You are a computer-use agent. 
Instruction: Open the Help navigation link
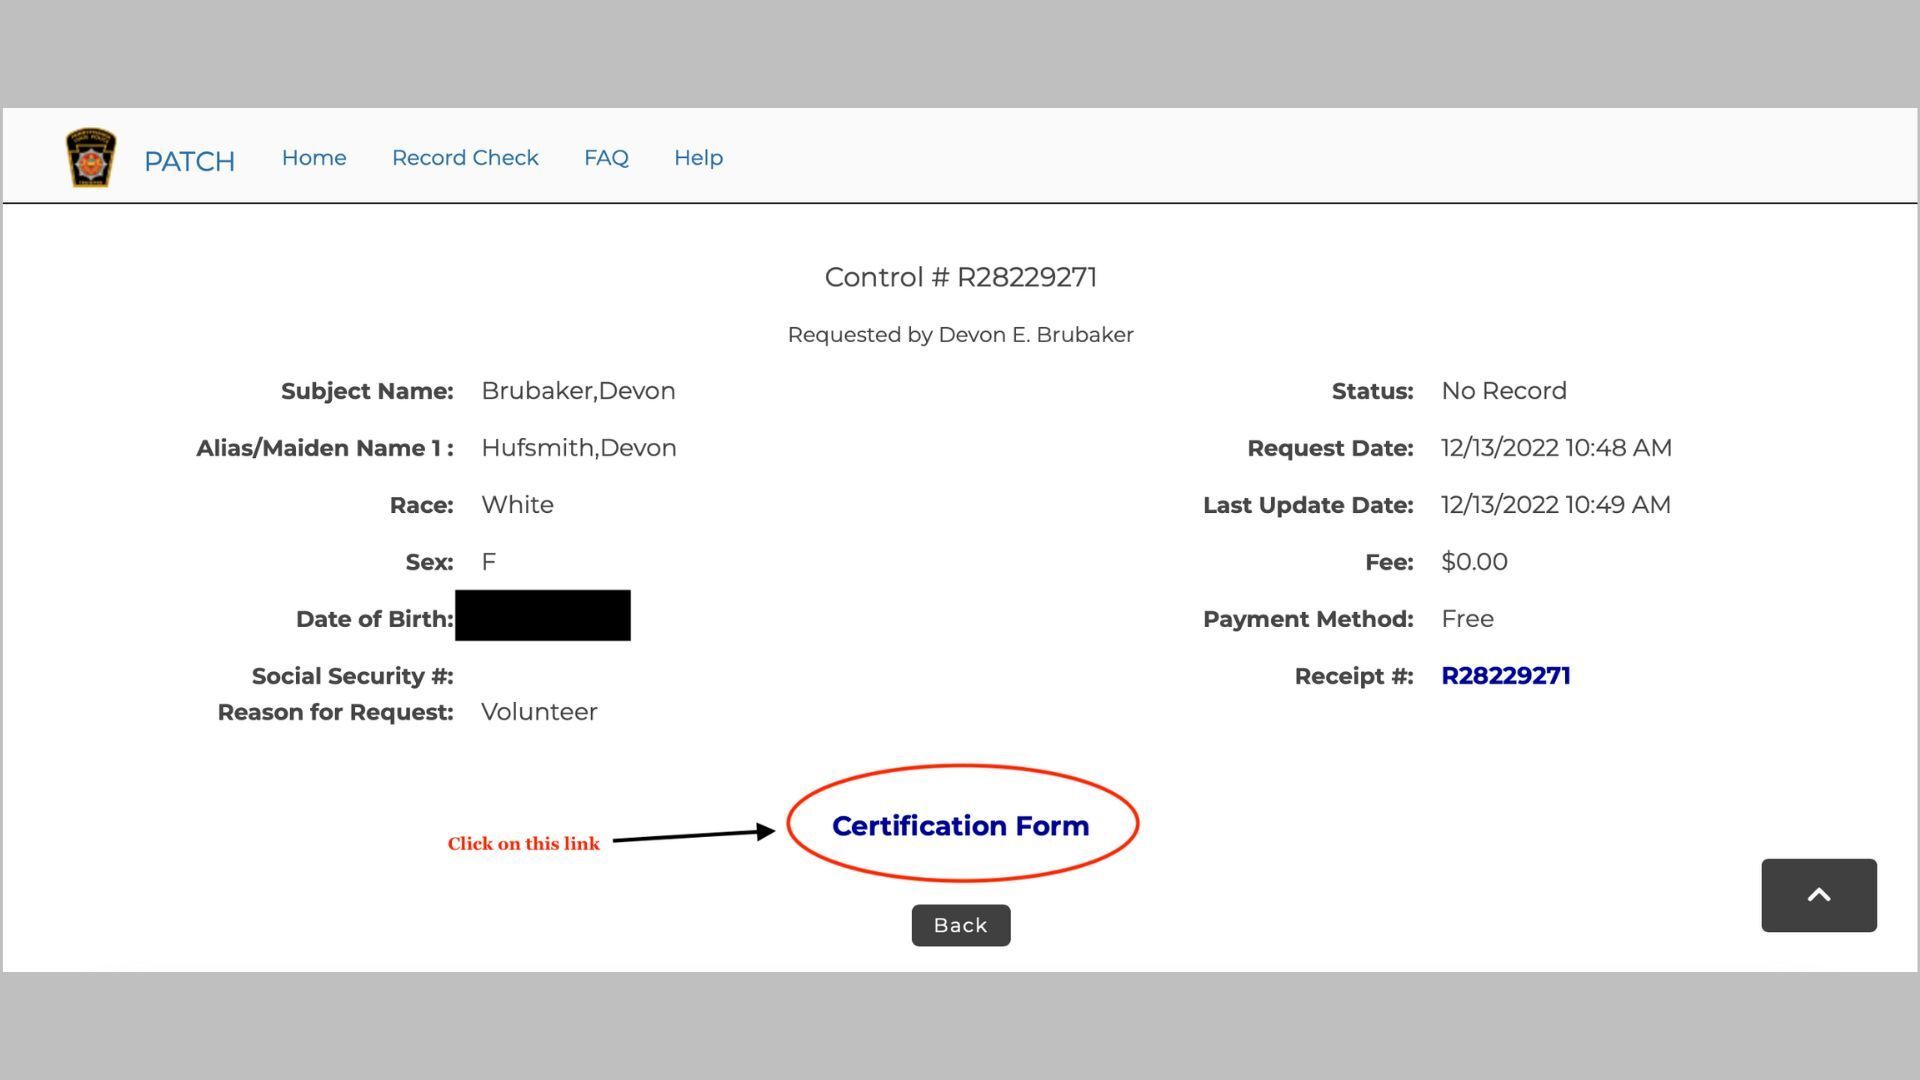pyautogui.click(x=698, y=158)
